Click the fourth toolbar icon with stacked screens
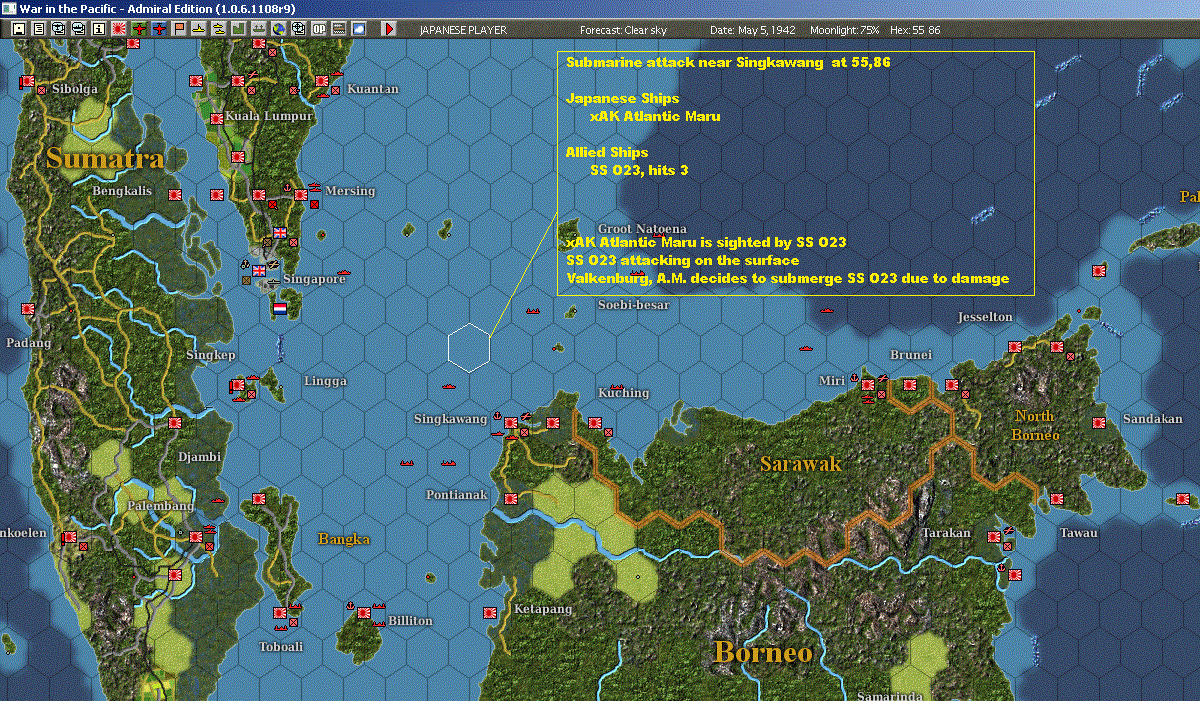 pos(78,29)
